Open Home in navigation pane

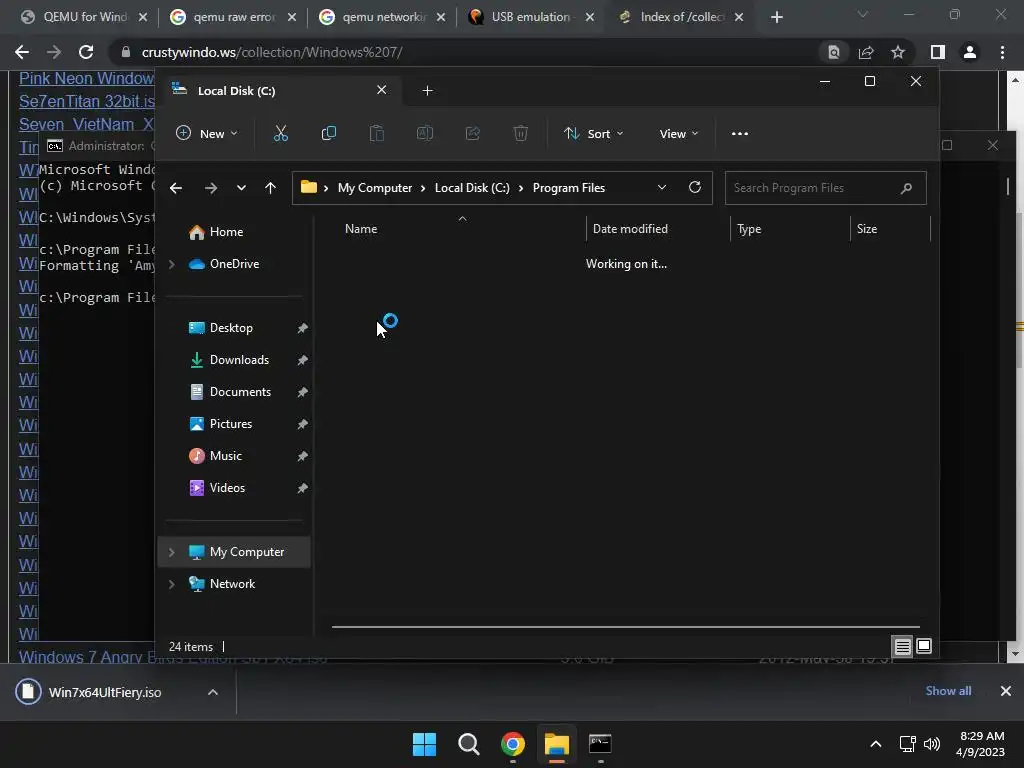click(x=226, y=232)
